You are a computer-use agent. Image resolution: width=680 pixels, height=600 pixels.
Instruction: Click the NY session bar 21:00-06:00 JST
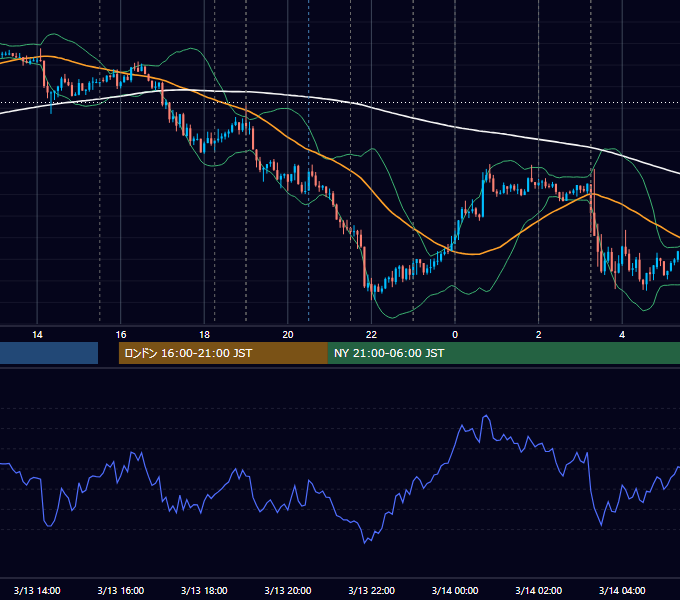504,353
